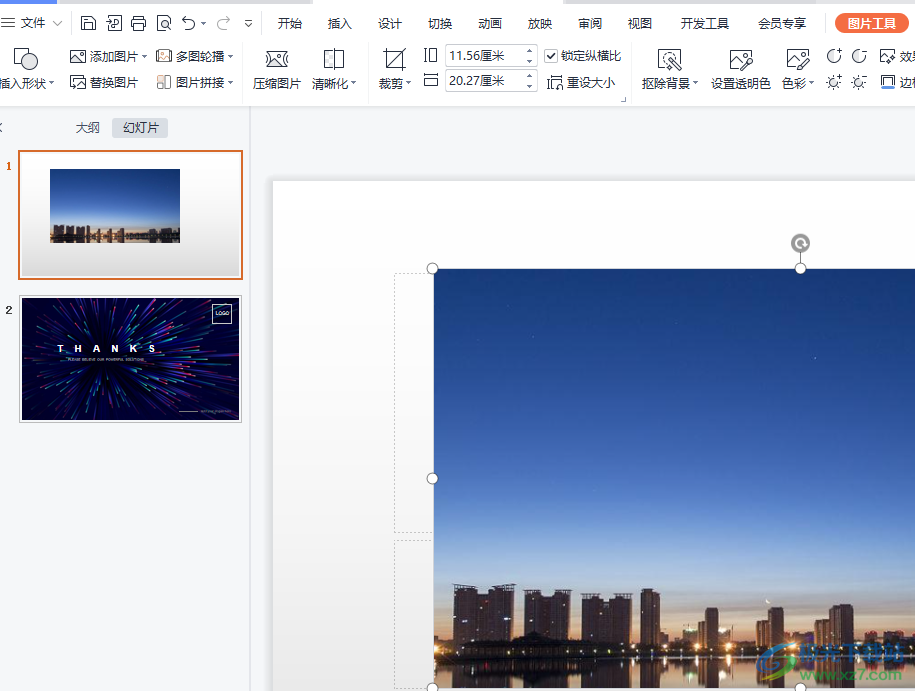
Task: Switch to the 开发工具 tab
Action: (x=705, y=23)
